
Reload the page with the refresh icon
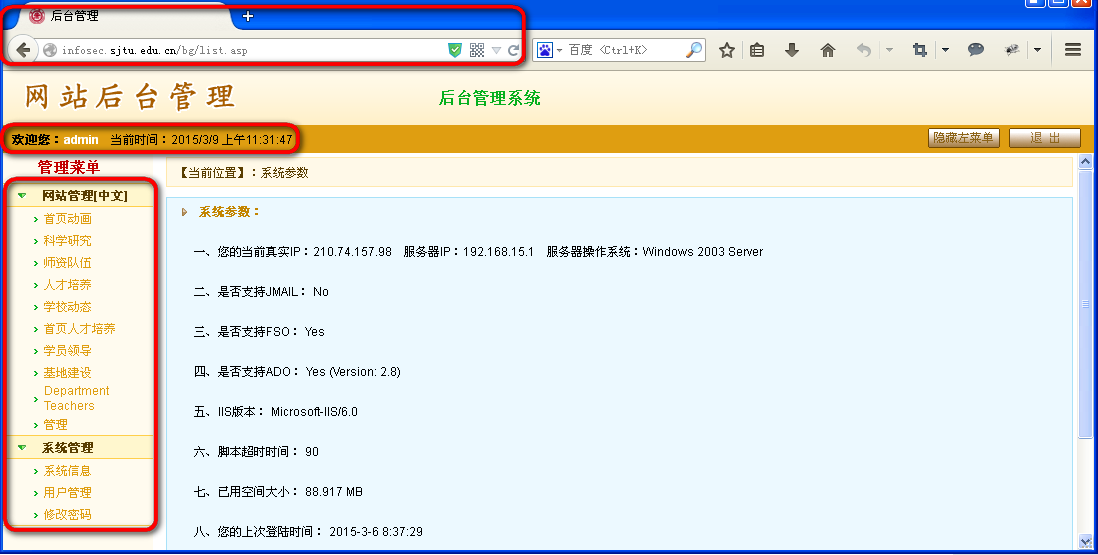(513, 50)
